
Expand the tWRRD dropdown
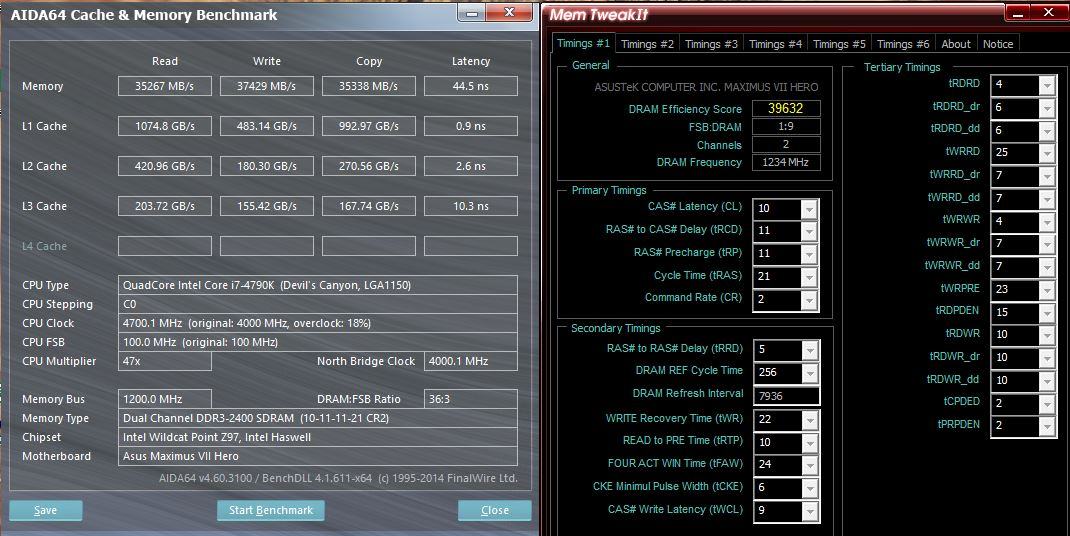tap(1047, 153)
